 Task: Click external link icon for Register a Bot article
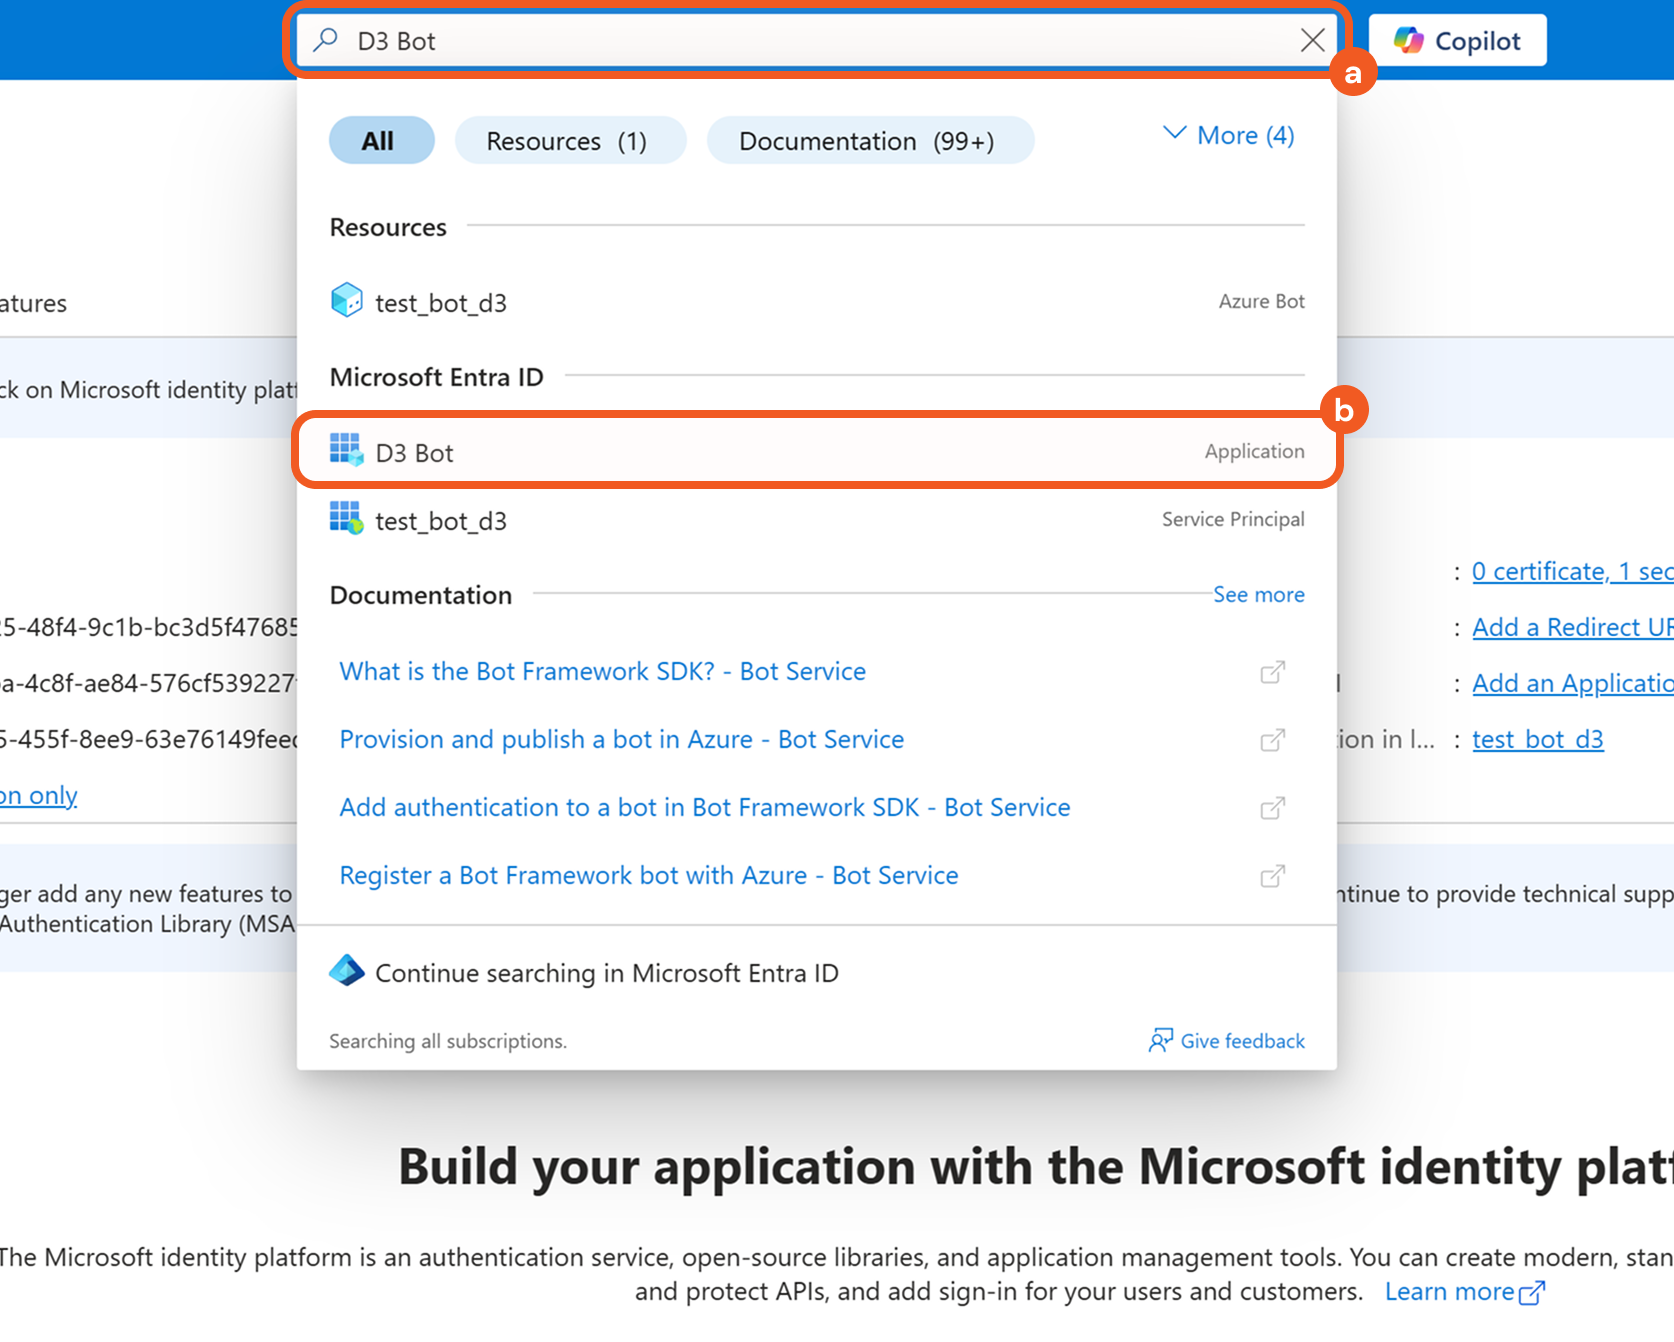click(1272, 876)
